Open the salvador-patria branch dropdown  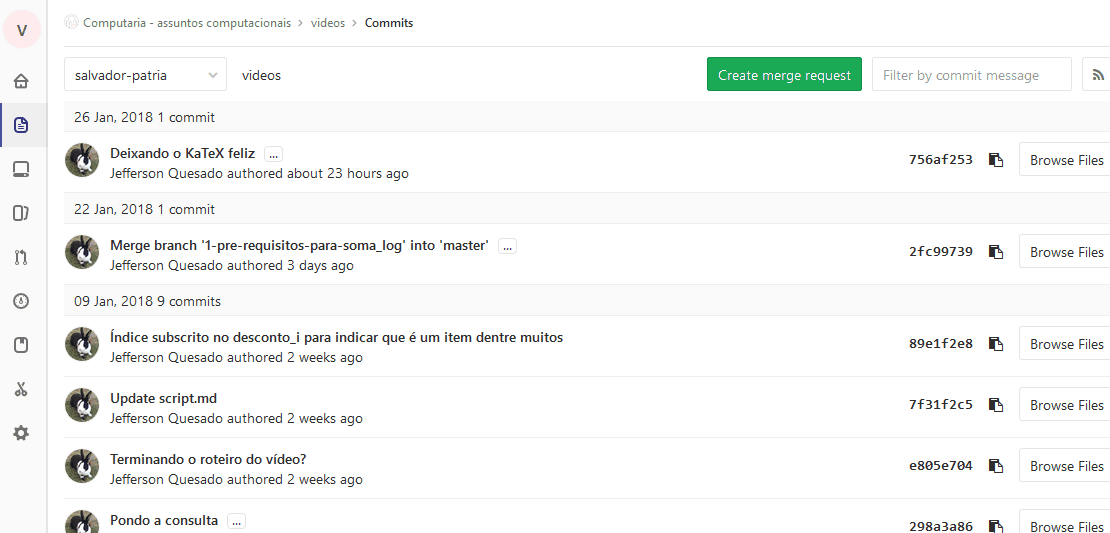pos(145,75)
